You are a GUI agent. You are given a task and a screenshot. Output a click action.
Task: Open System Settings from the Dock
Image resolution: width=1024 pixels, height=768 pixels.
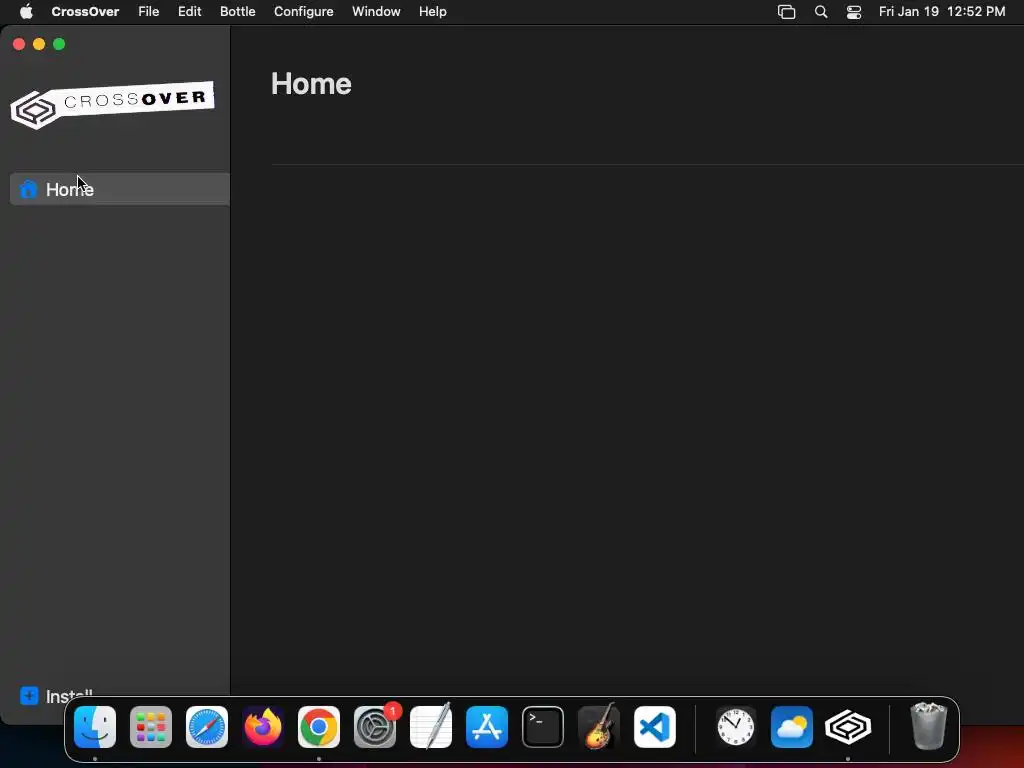(375, 727)
